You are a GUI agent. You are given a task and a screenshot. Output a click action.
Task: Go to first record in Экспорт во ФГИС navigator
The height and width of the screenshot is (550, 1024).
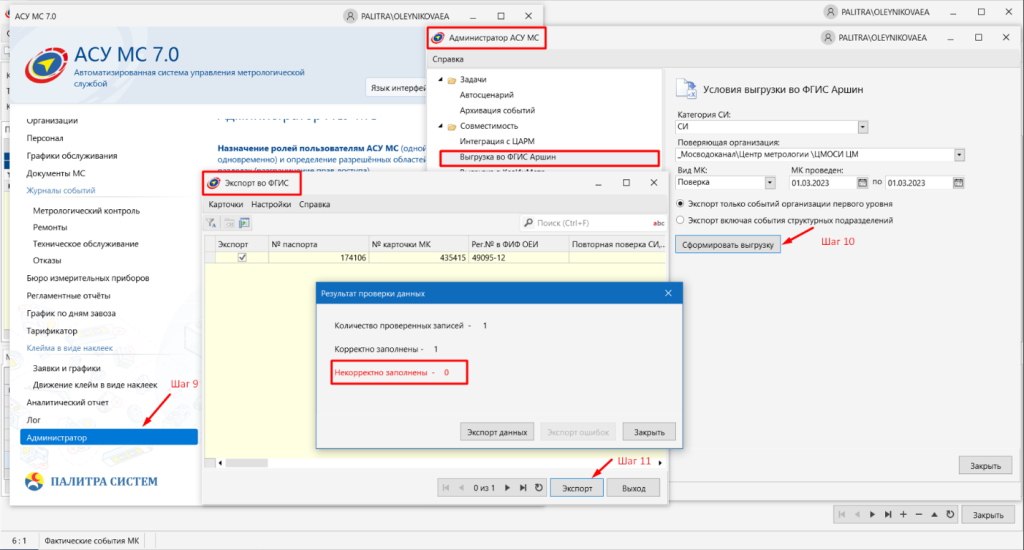pyautogui.click(x=446, y=488)
